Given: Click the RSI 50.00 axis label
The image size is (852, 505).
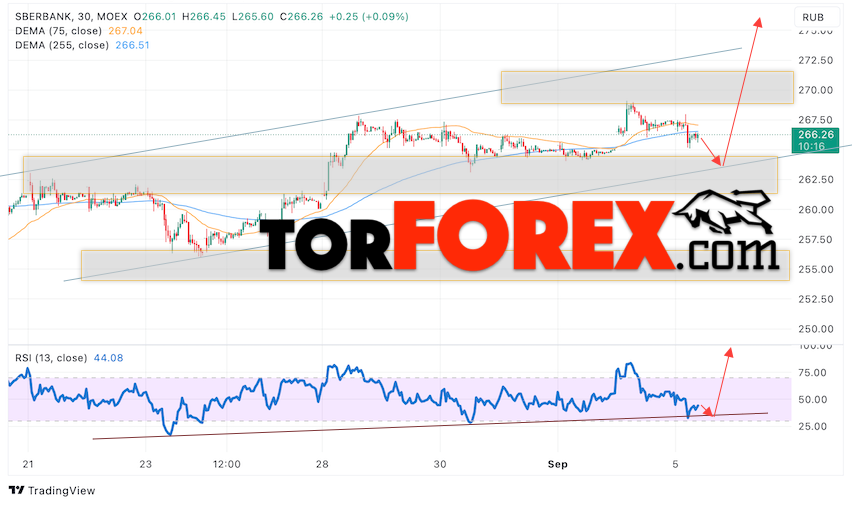Looking at the screenshot, I should click(812, 400).
